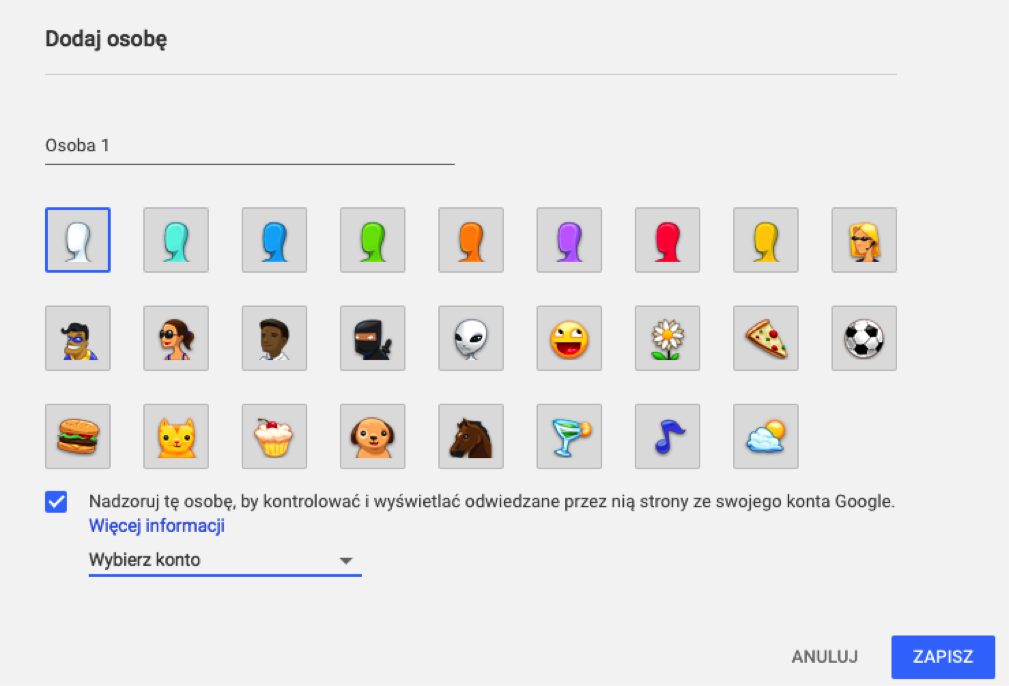Choose the yellow silhouette avatar
This screenshot has height=686, width=1009.
click(x=766, y=240)
